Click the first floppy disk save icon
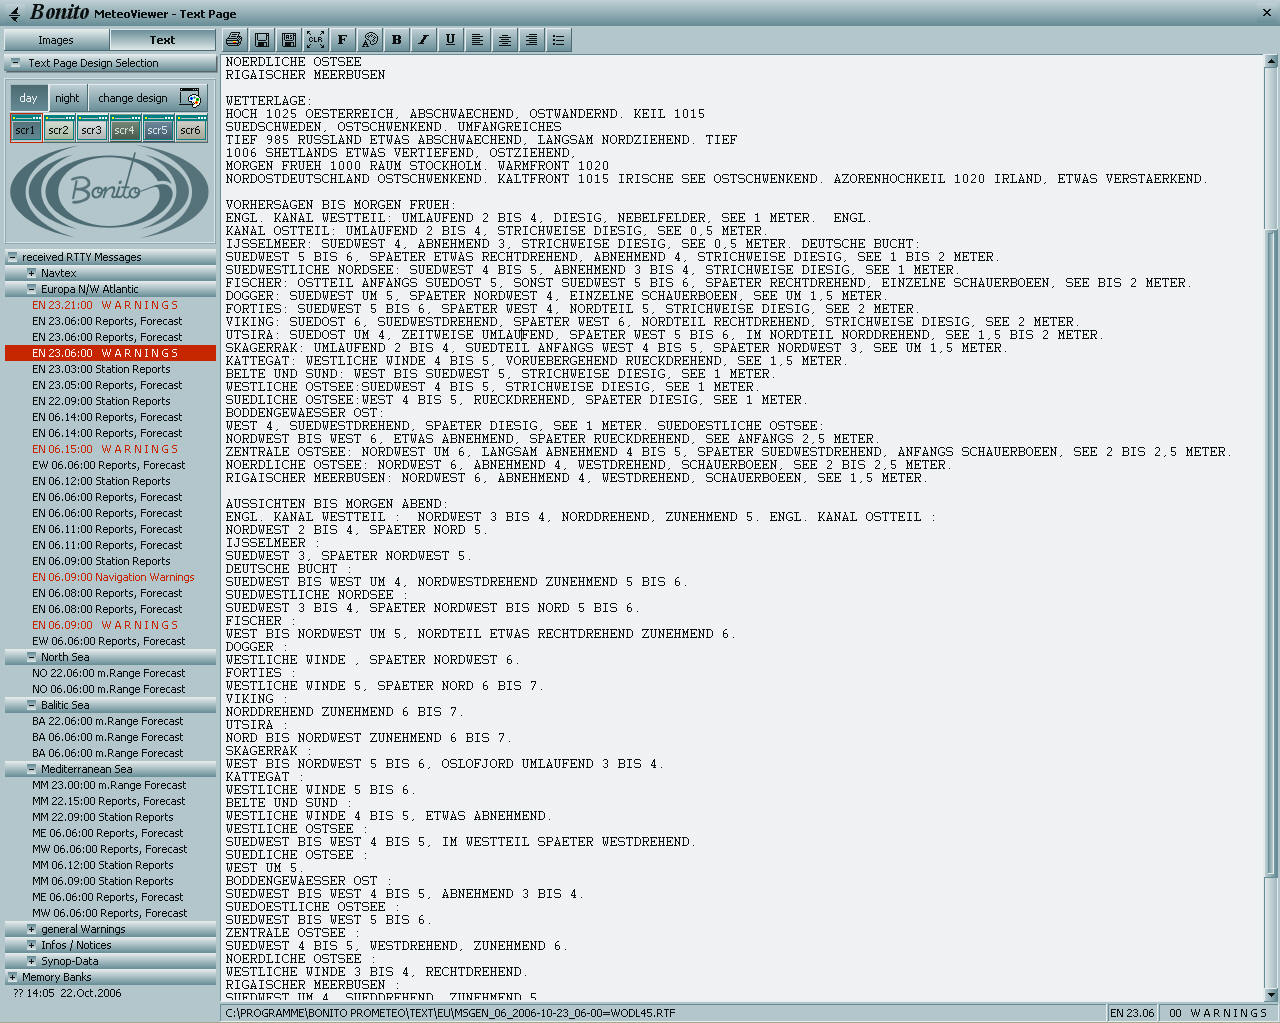 [x=261, y=40]
